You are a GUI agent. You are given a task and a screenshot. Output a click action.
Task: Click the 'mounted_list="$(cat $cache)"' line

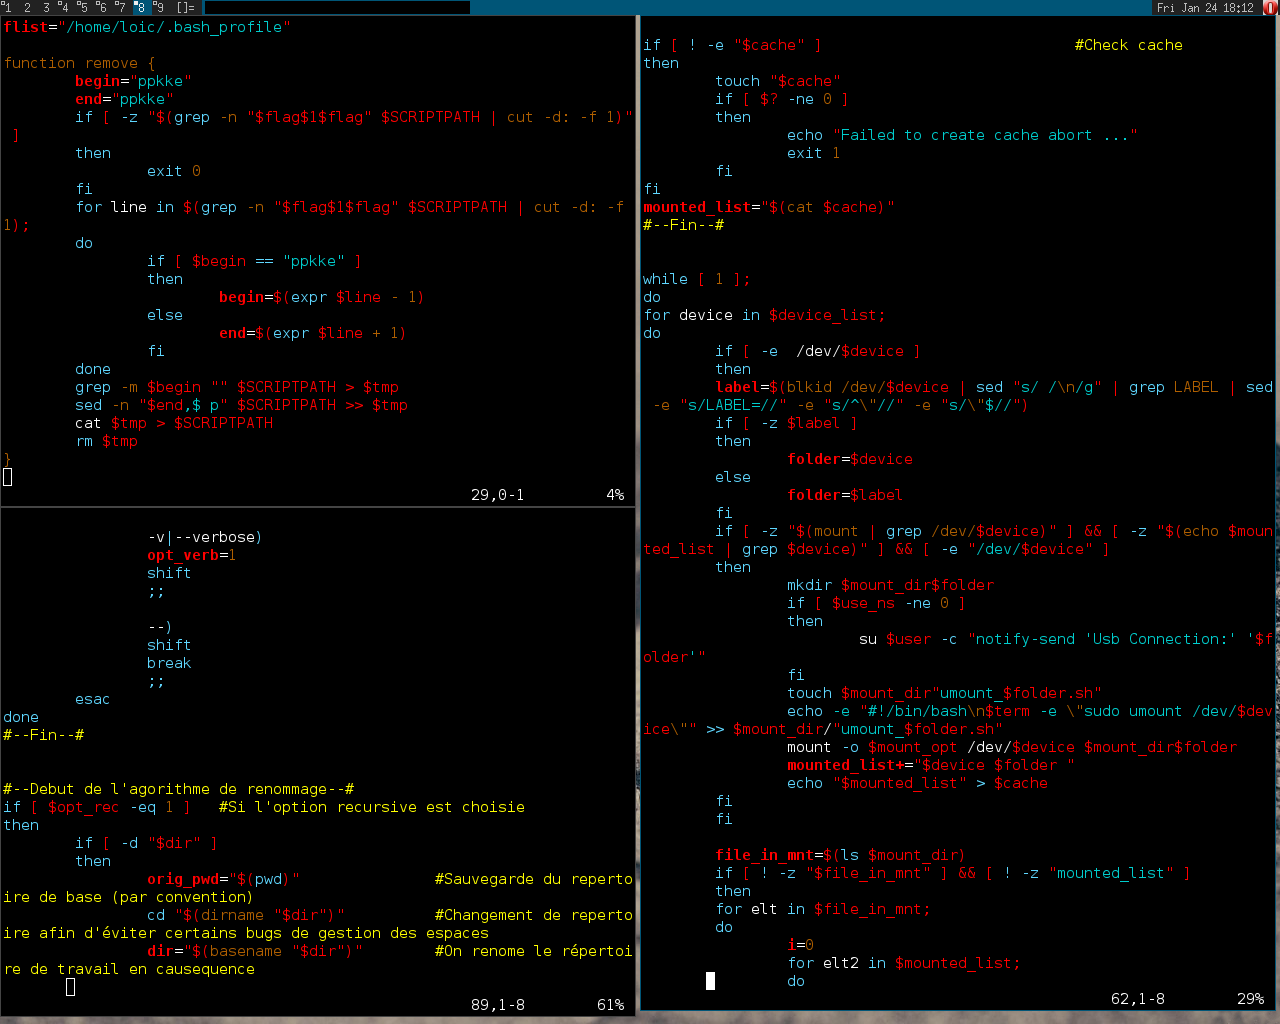769,207
